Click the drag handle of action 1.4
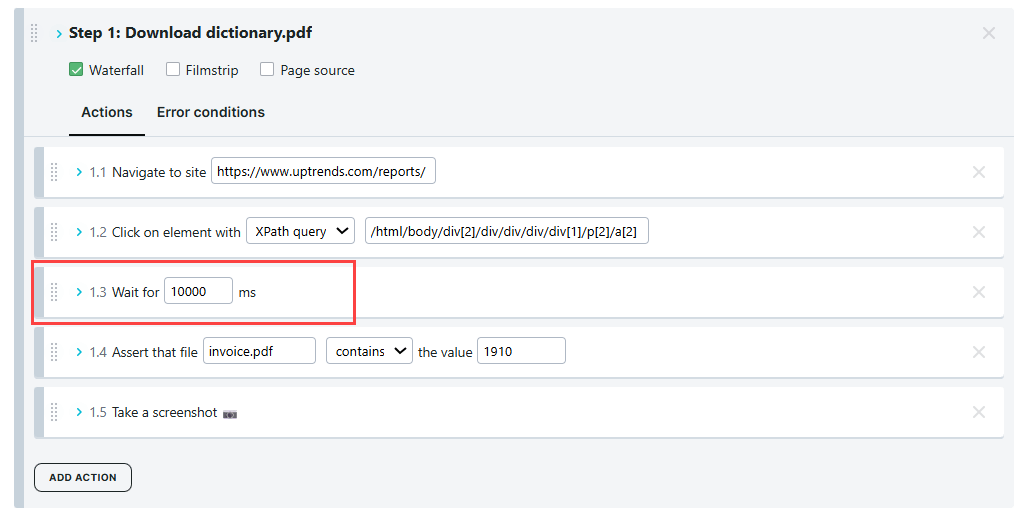Viewport: 1030px width, 514px height. pos(55,352)
